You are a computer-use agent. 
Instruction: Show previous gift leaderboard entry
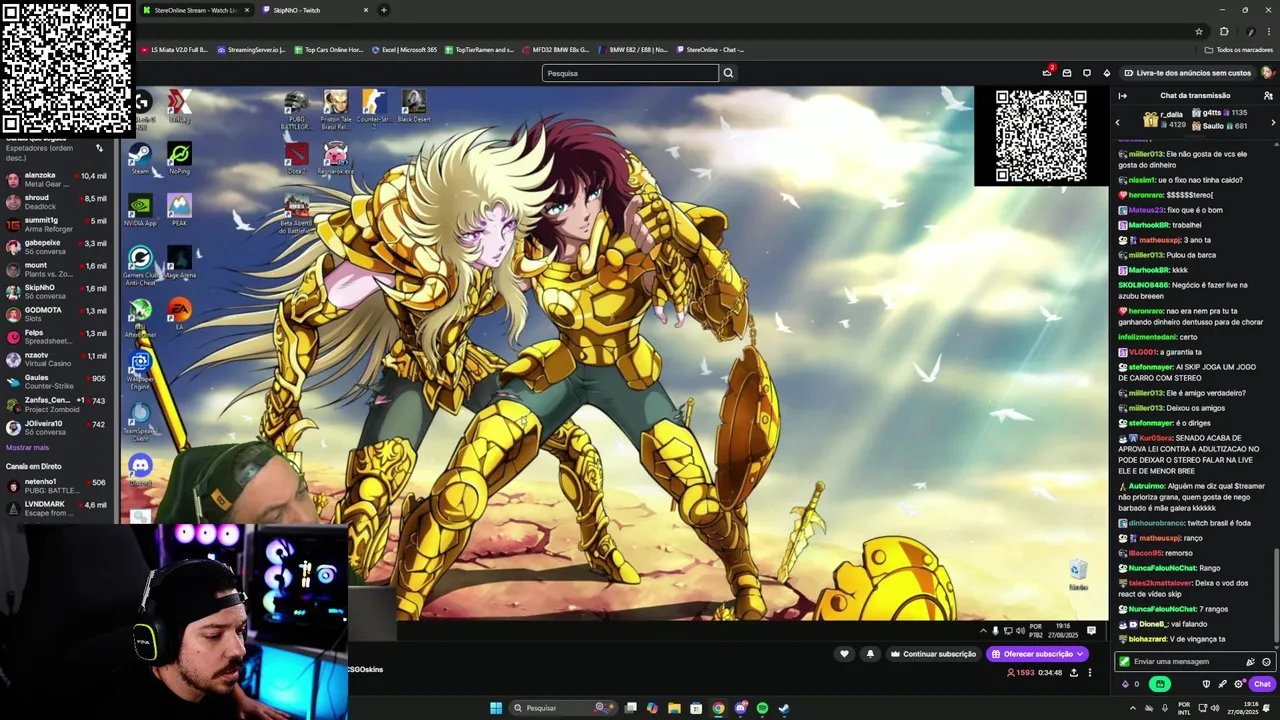(1118, 122)
